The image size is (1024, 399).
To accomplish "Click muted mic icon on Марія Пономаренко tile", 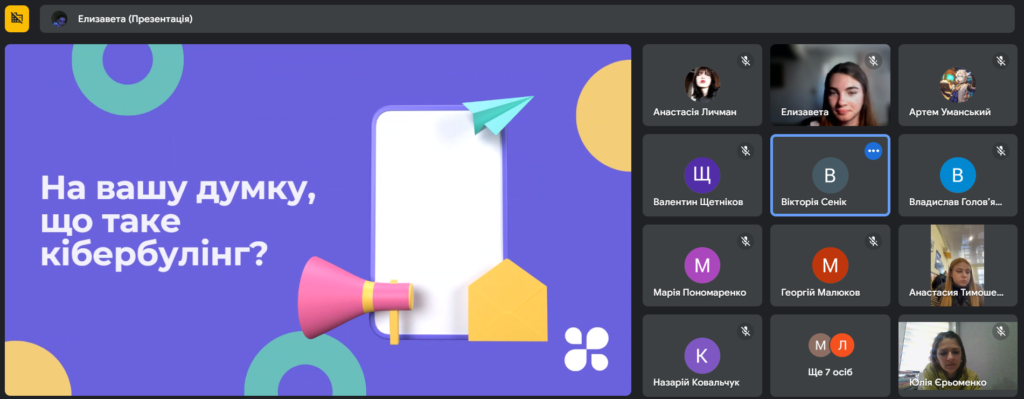I will [745, 241].
